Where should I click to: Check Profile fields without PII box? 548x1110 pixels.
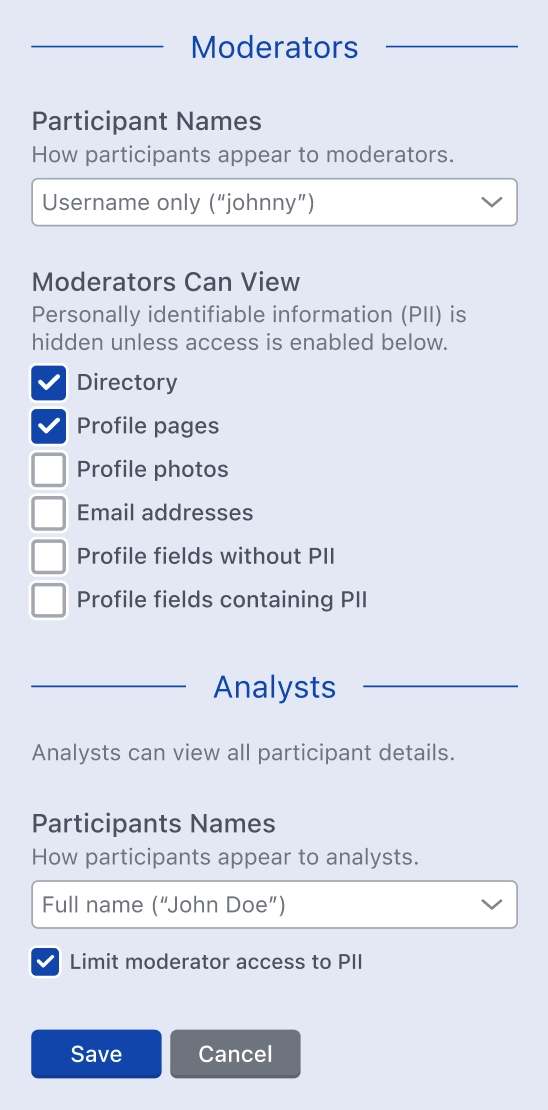(49, 557)
